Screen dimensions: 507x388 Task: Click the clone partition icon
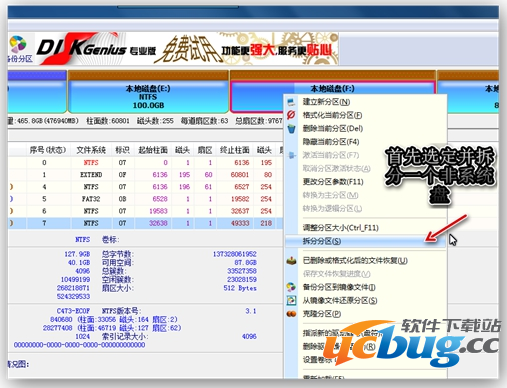(x=291, y=314)
